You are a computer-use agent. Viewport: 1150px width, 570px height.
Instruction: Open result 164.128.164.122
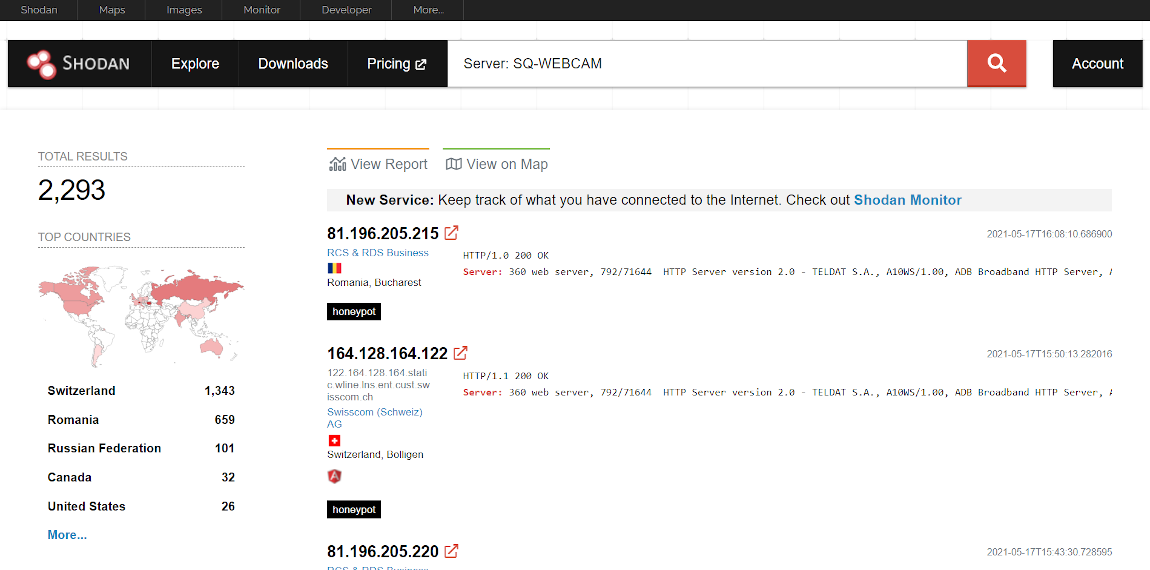[387, 354]
